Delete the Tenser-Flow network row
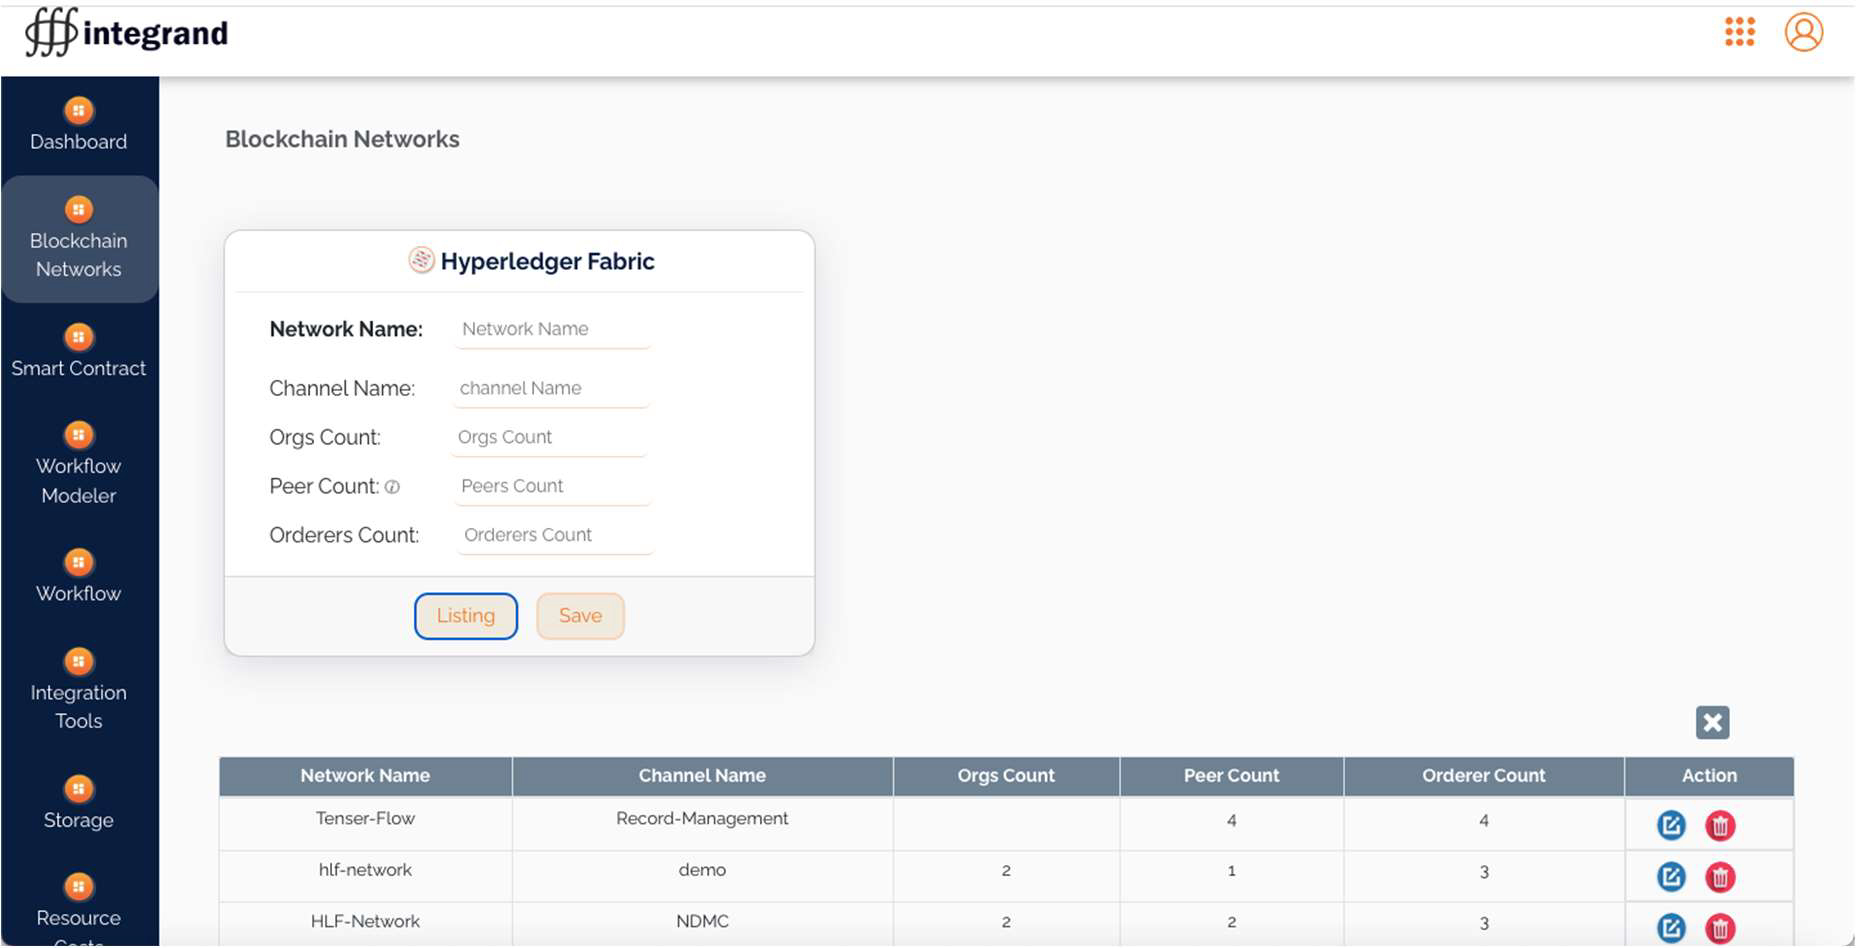The height and width of the screenshot is (948, 1856). [x=1719, y=825]
